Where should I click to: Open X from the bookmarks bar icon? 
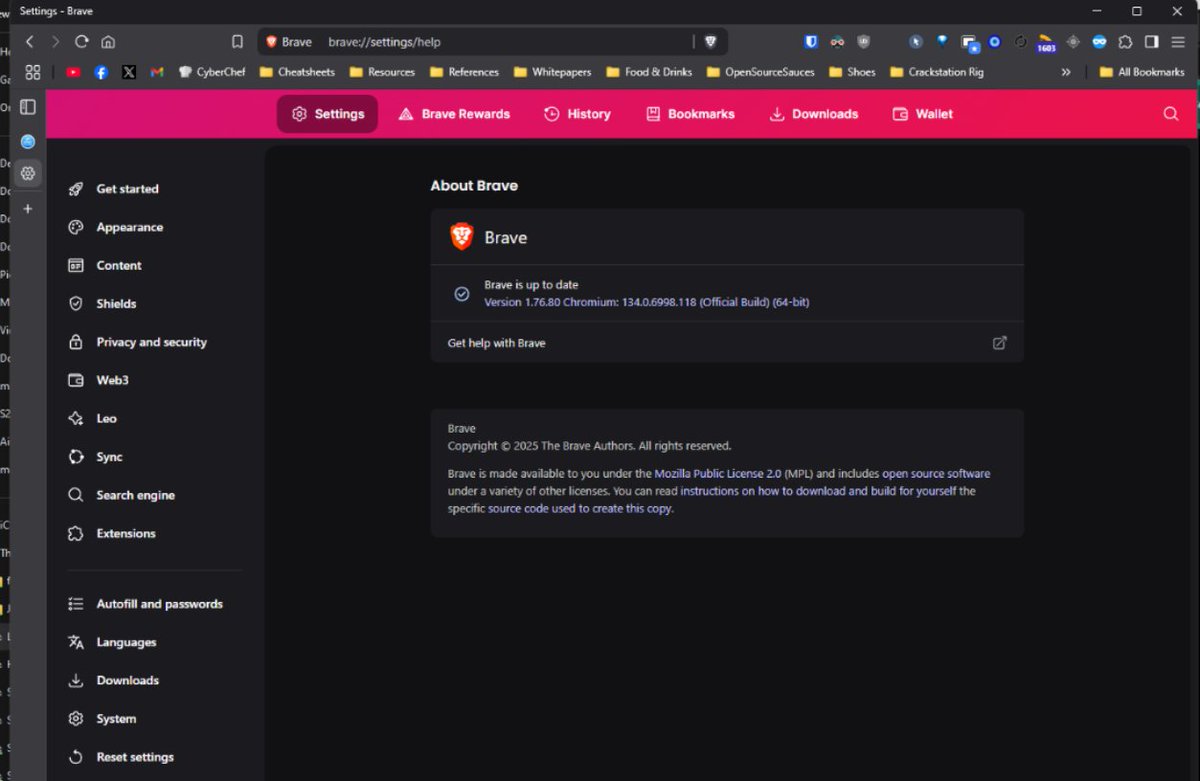(129, 72)
